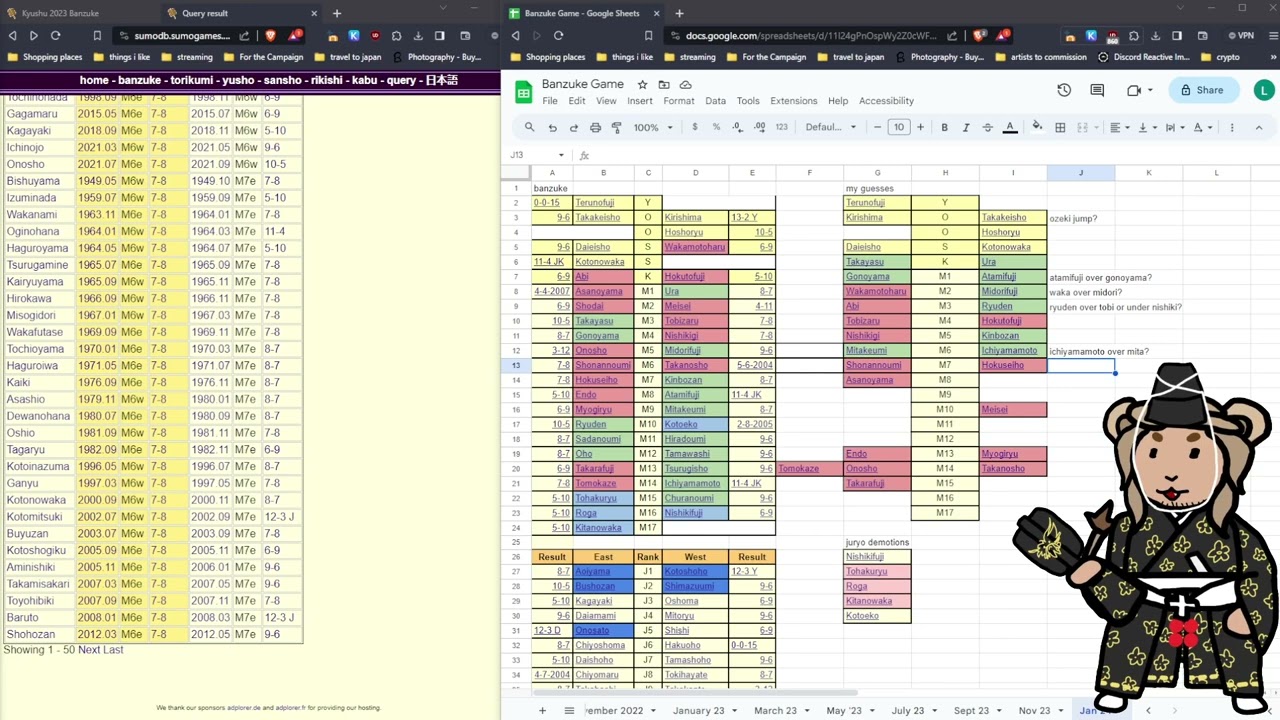Open the text color picker

click(1010, 127)
